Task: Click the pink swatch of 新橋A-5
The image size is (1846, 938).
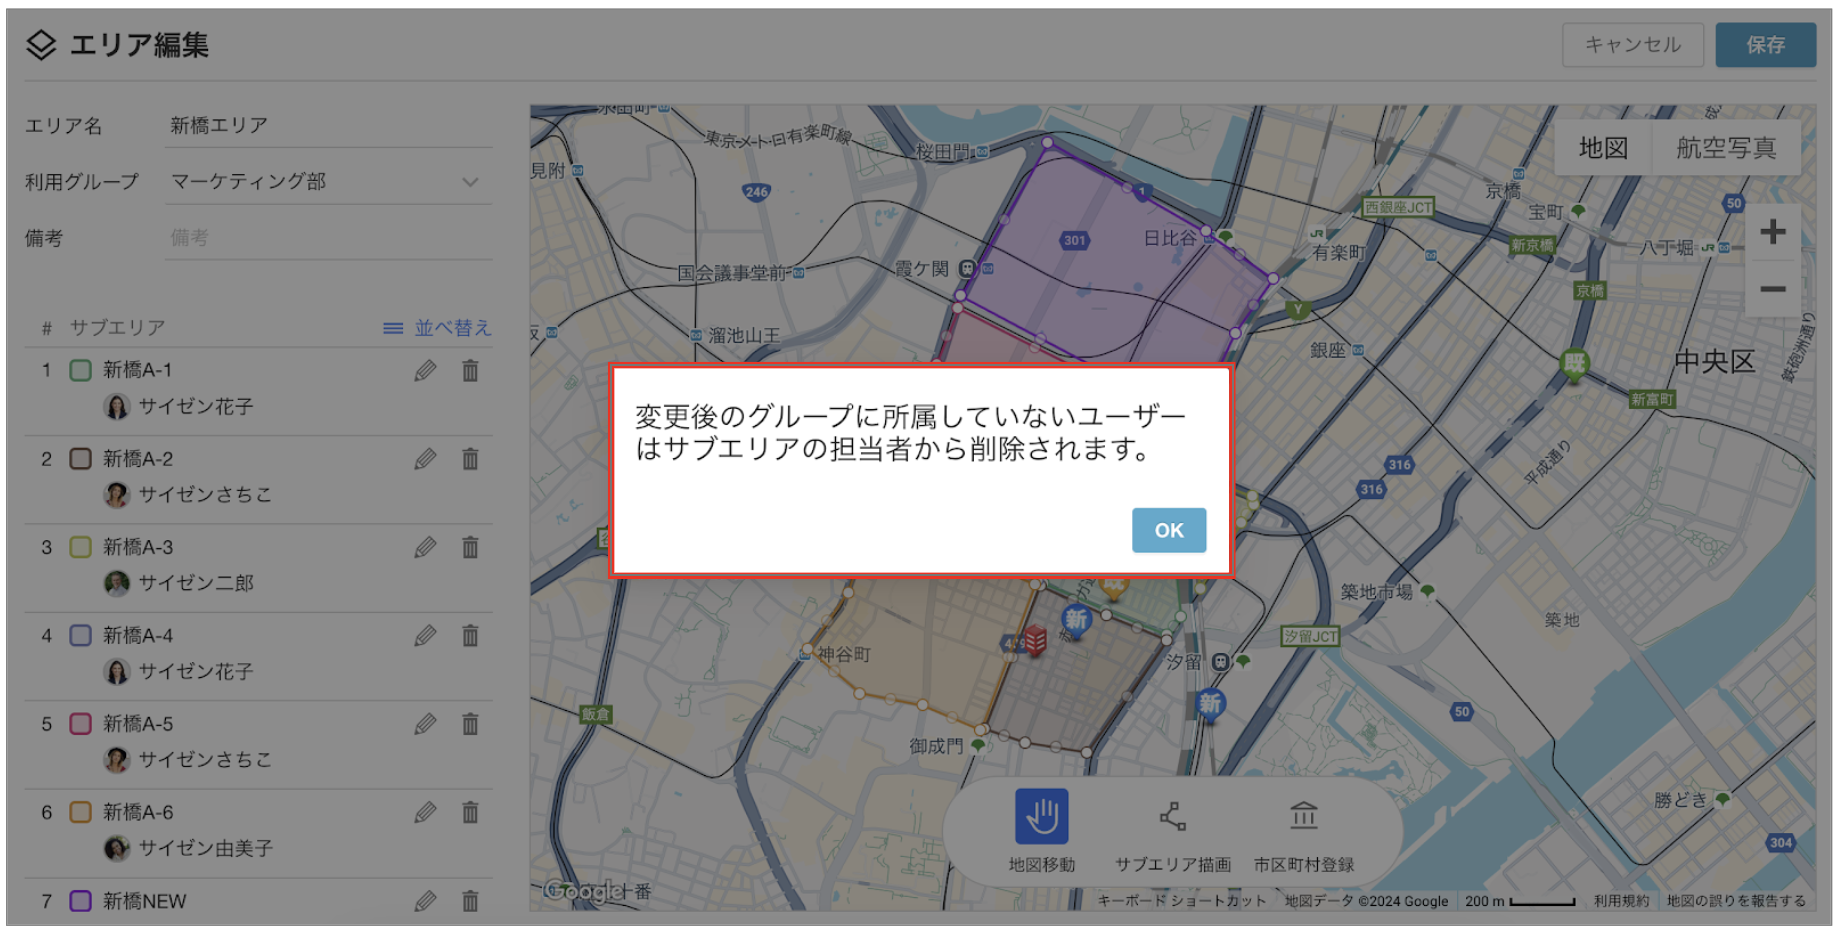Action: (81, 724)
